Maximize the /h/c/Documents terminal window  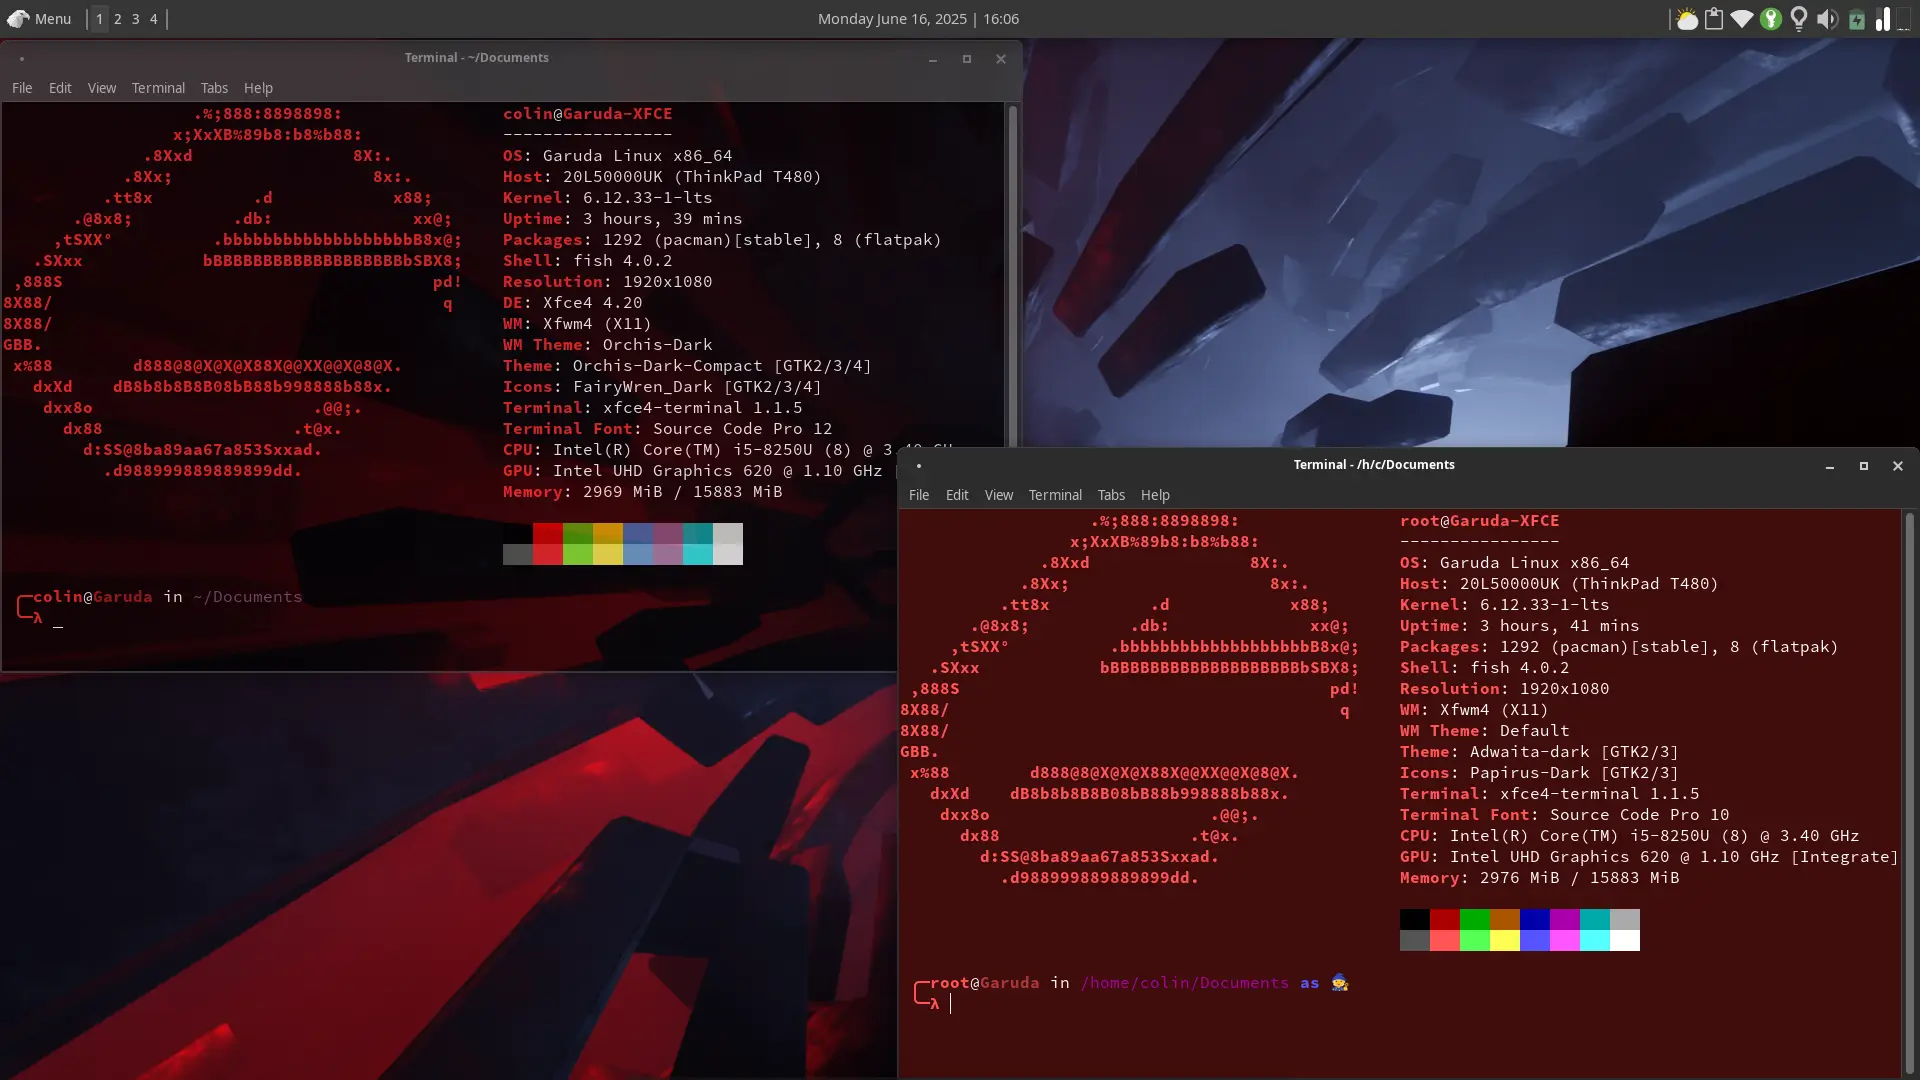click(x=1864, y=466)
